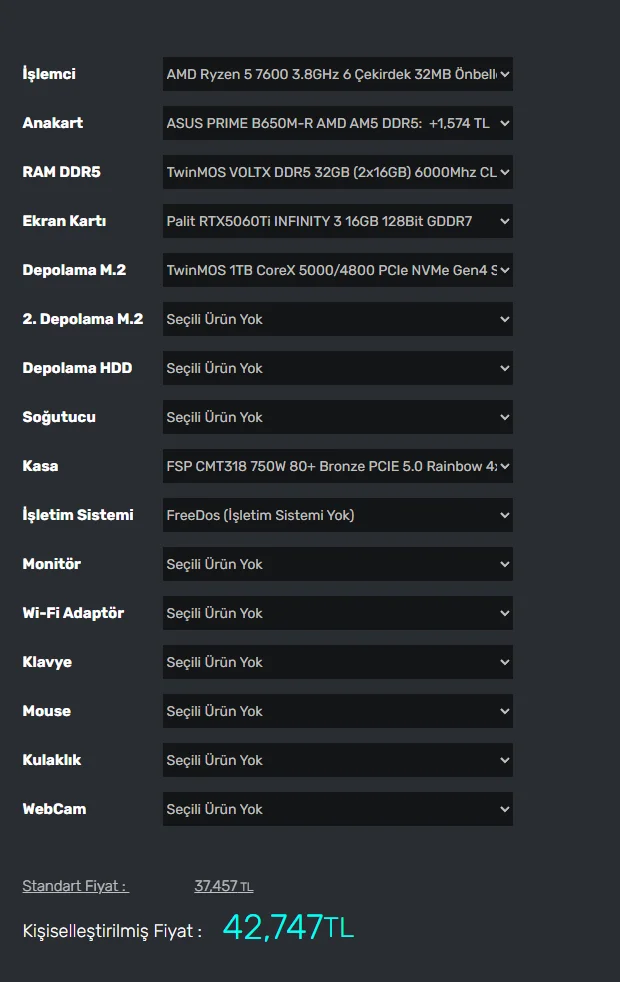Click the Monitör label

click(x=51, y=564)
